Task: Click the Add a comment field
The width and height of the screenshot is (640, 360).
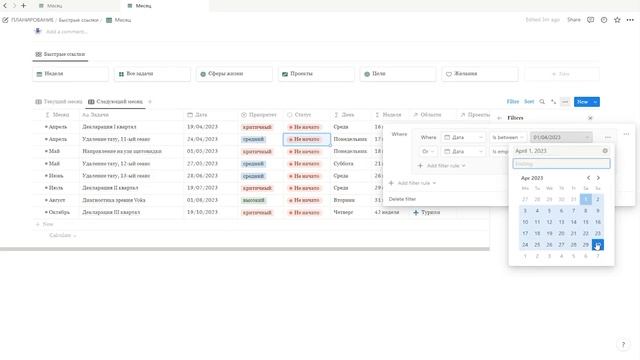Action: (x=67, y=31)
